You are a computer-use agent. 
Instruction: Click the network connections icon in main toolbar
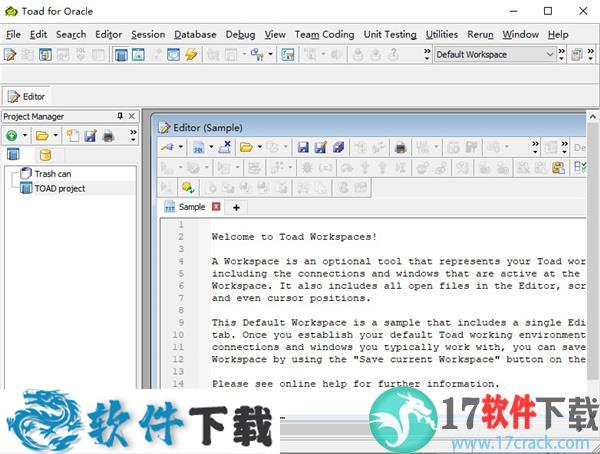[x=257, y=55]
